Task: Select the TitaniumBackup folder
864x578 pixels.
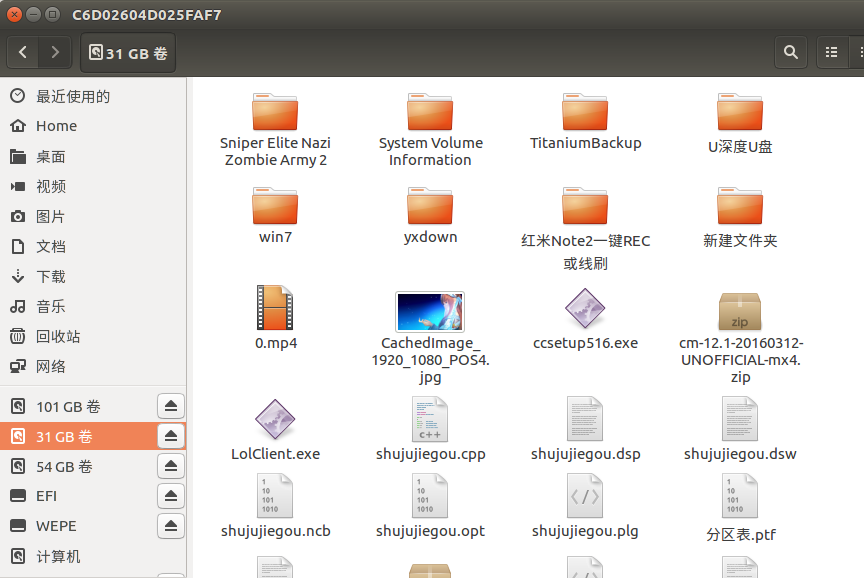Action: click(585, 122)
